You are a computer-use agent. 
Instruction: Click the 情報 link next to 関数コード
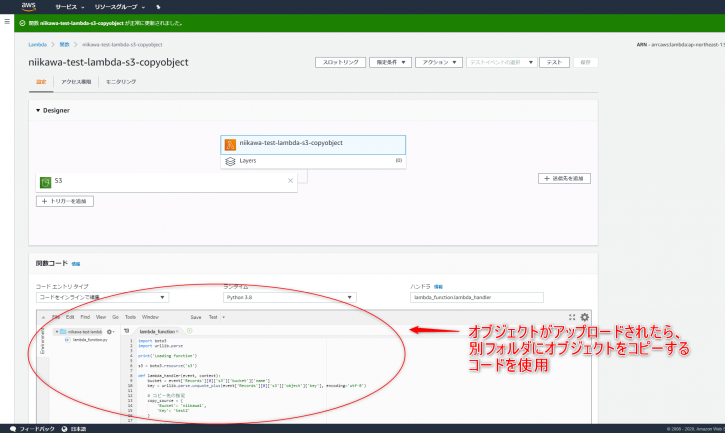pos(76,264)
